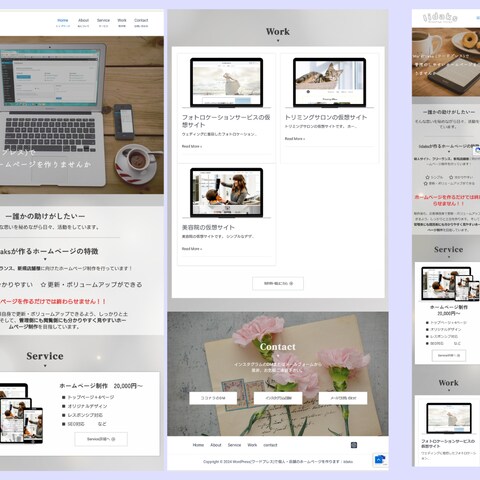Click the インスタグラムDM contact button

278,398
